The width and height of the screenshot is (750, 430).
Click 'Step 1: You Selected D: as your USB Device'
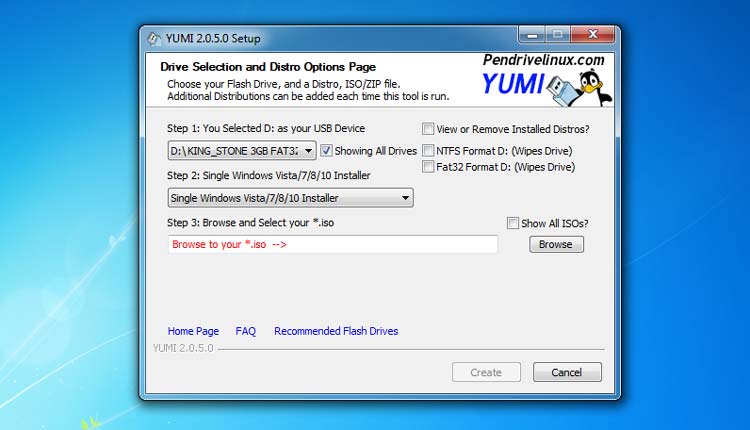[x=266, y=128]
